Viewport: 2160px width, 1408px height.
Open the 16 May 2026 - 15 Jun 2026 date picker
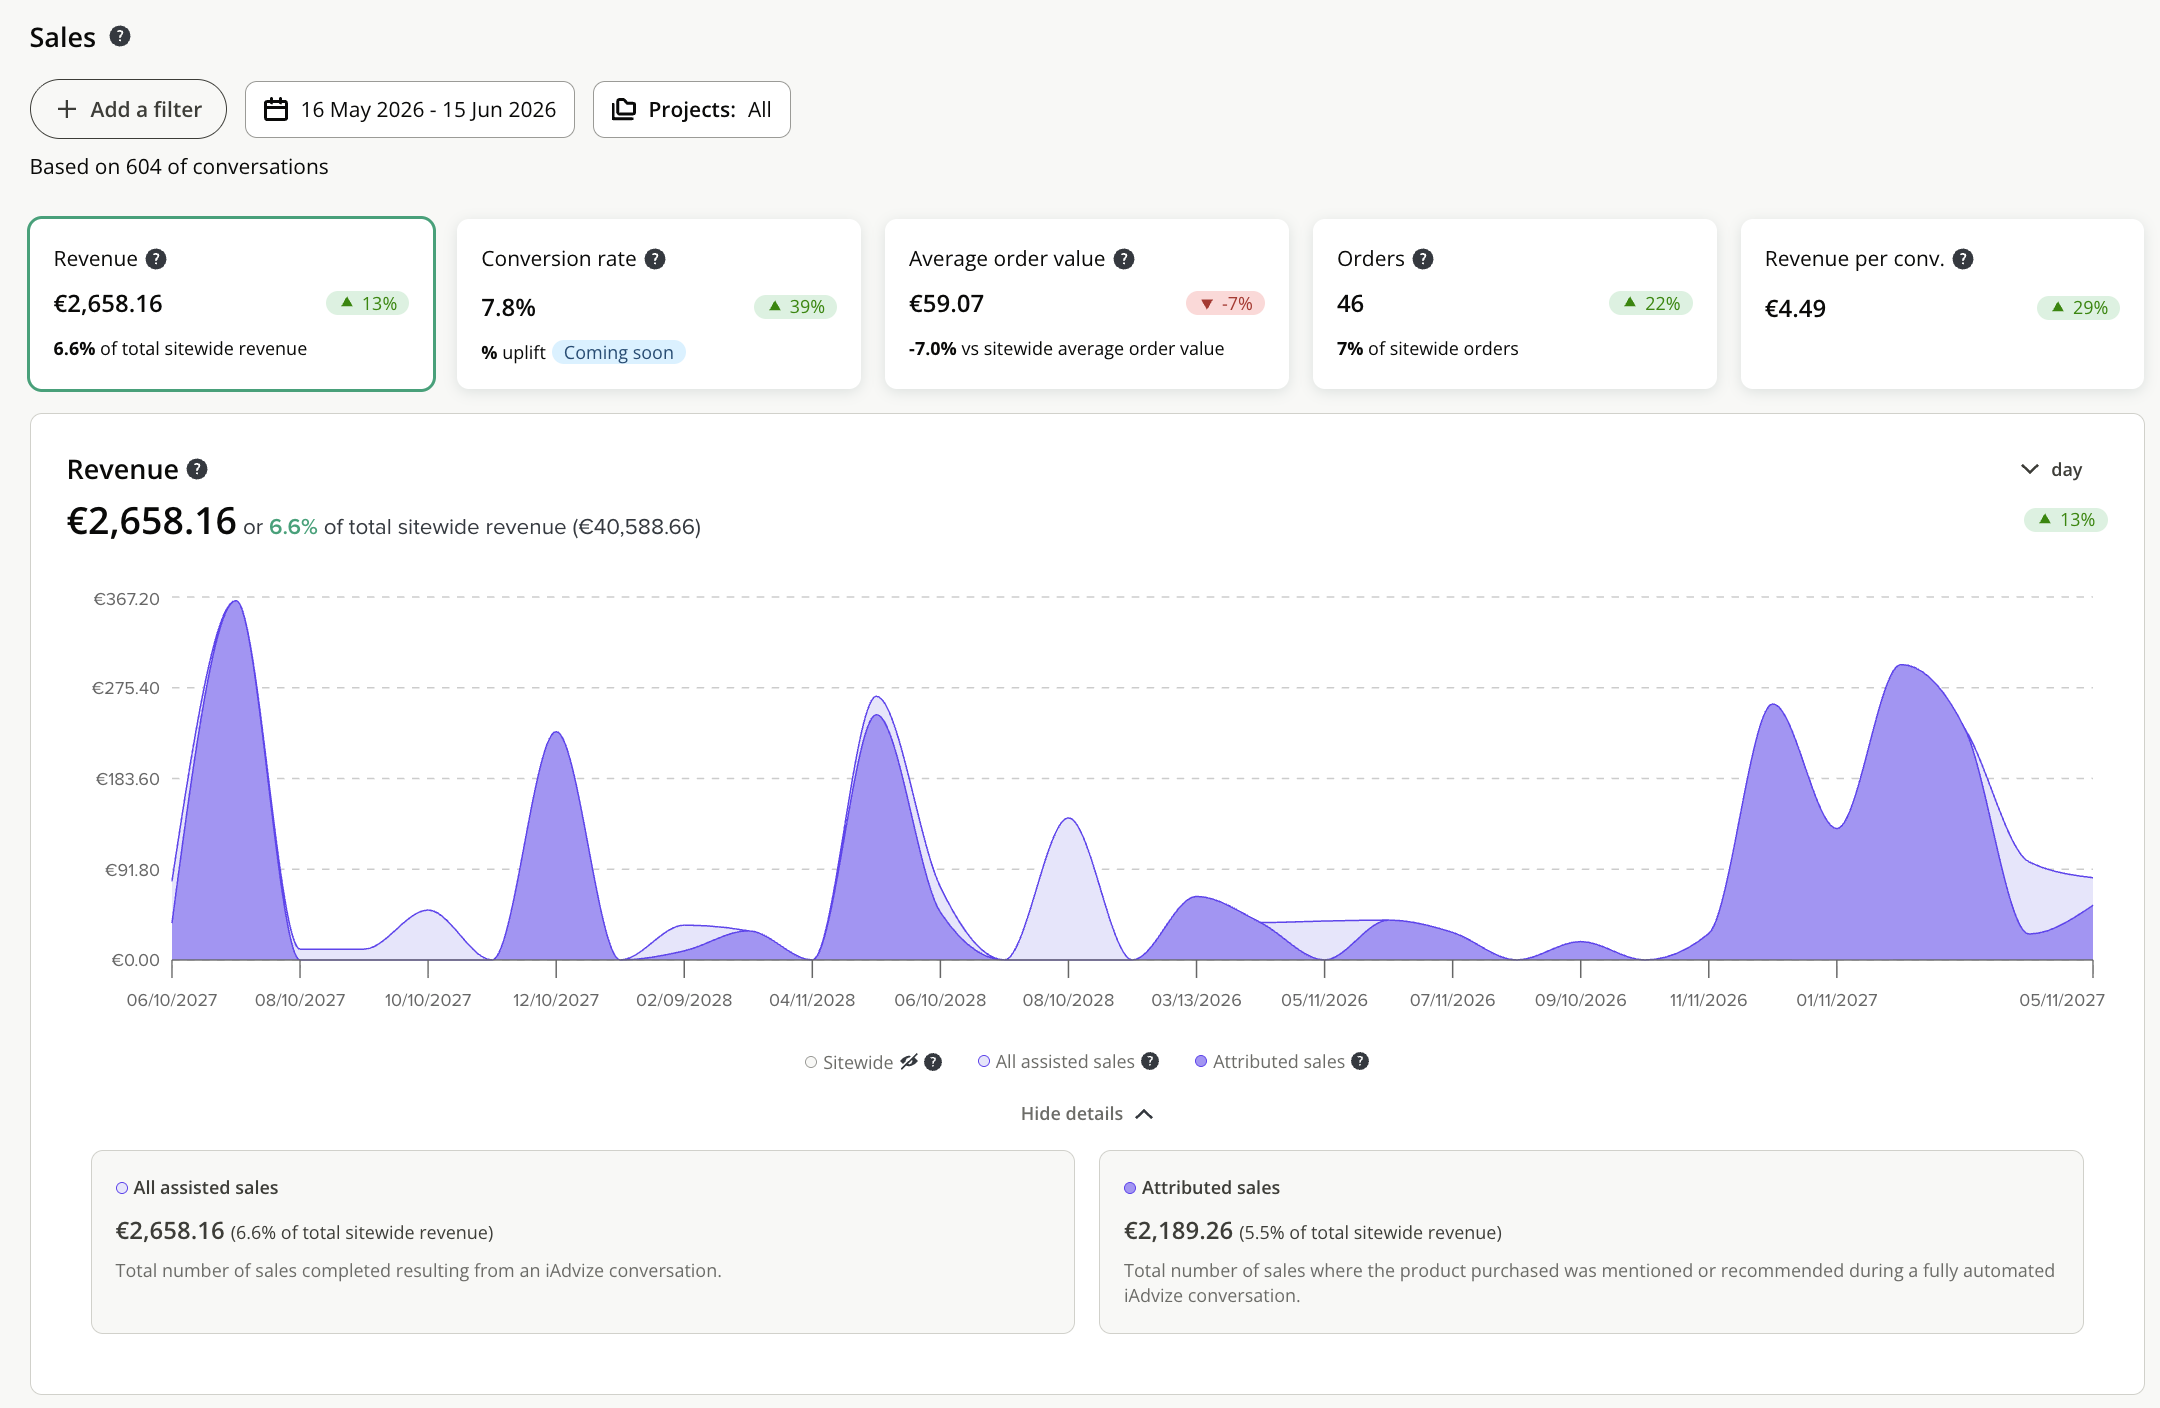tap(410, 109)
